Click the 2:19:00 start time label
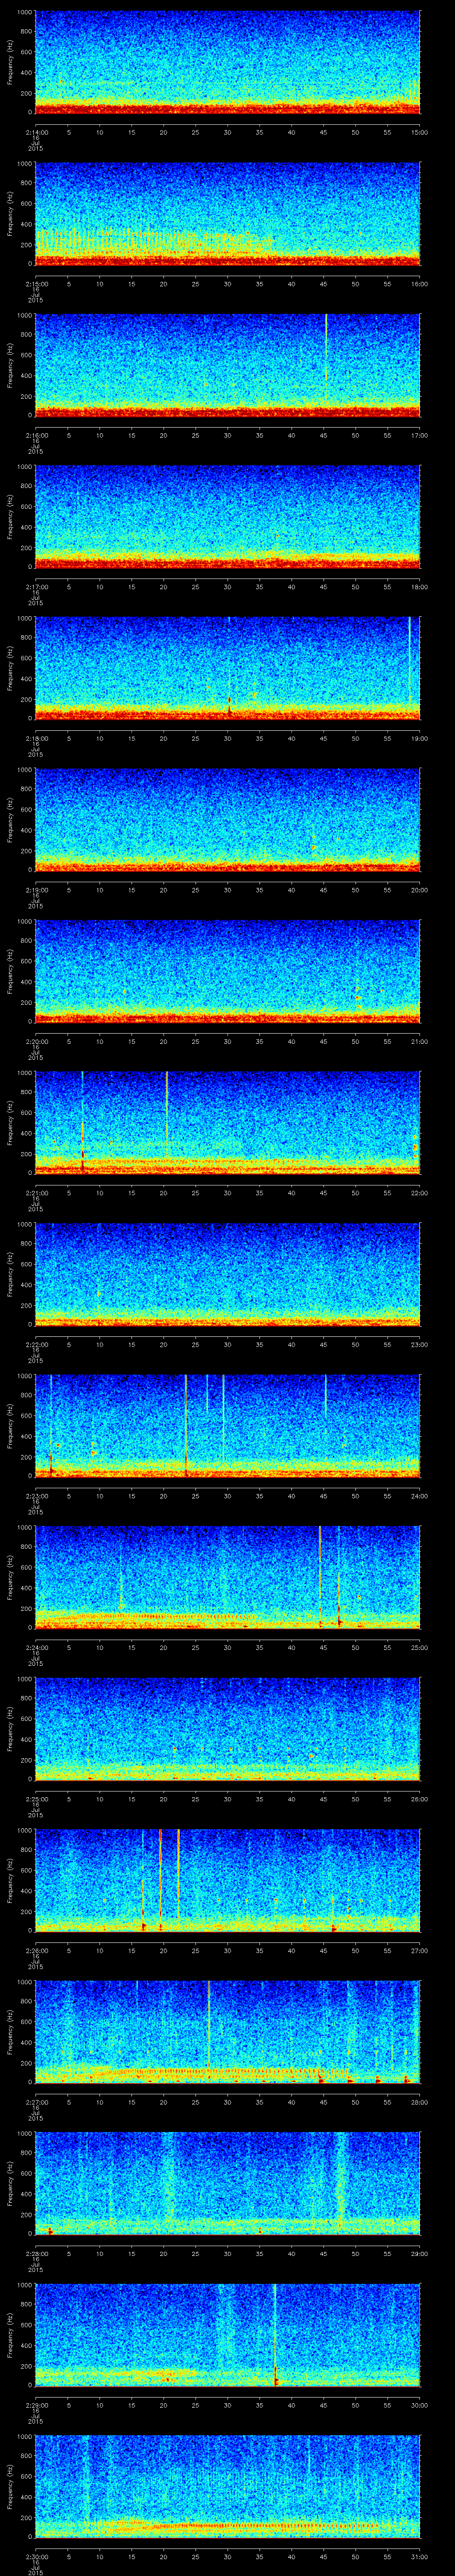 point(35,890)
